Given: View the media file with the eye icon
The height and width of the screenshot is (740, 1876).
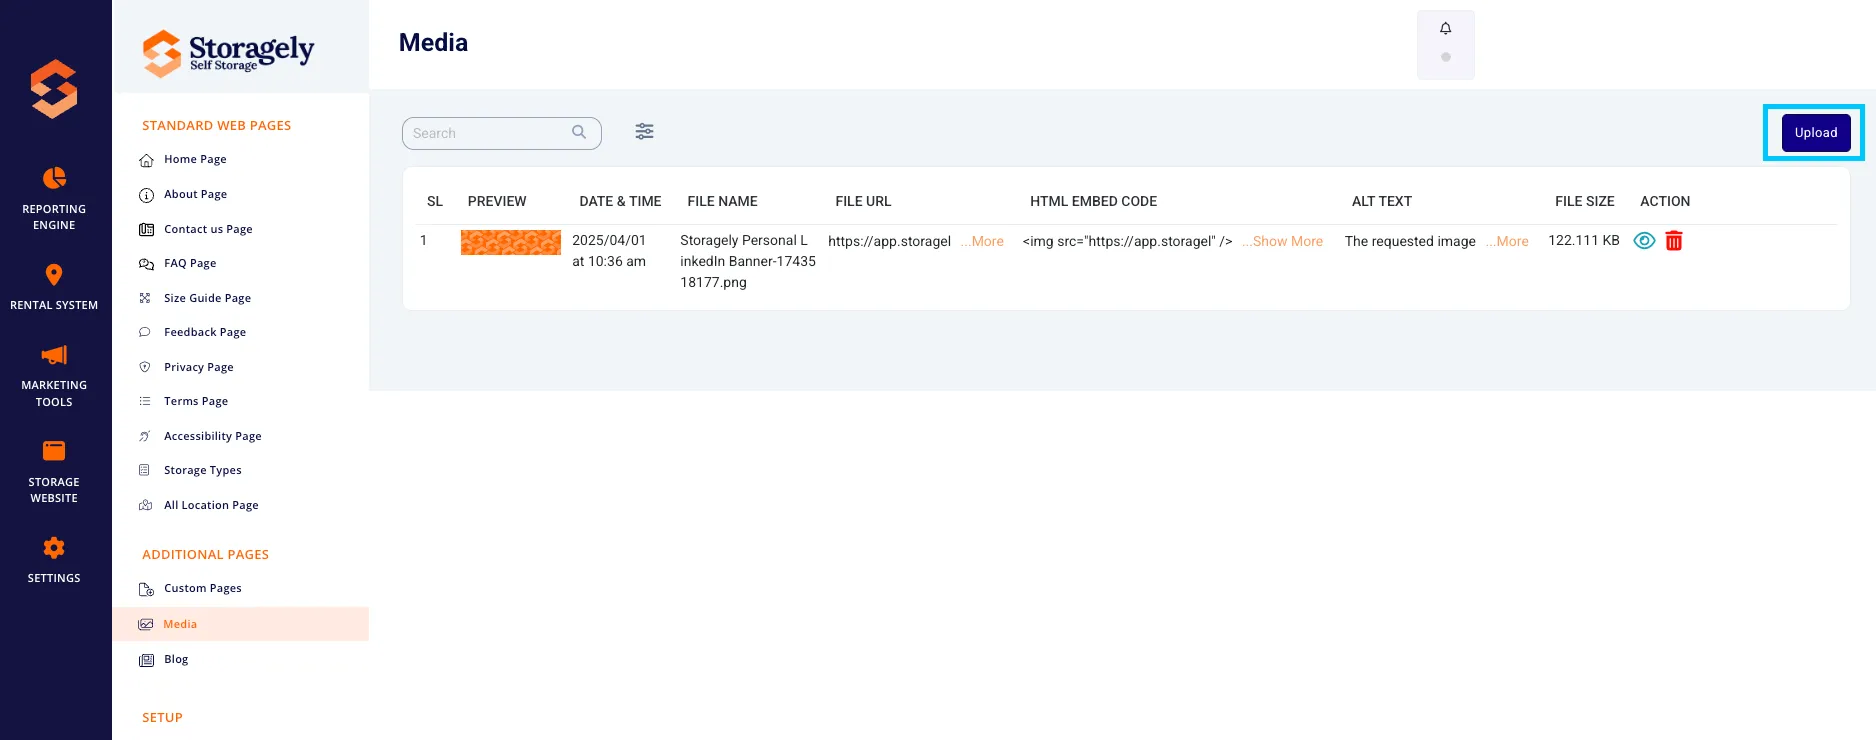Looking at the screenshot, I should (1644, 241).
